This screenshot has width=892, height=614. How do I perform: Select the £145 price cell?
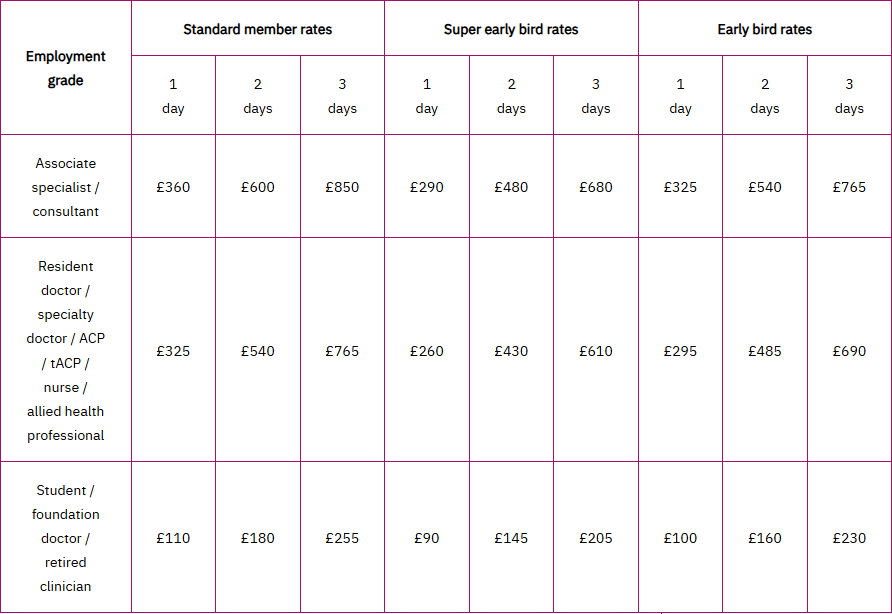[x=511, y=538]
